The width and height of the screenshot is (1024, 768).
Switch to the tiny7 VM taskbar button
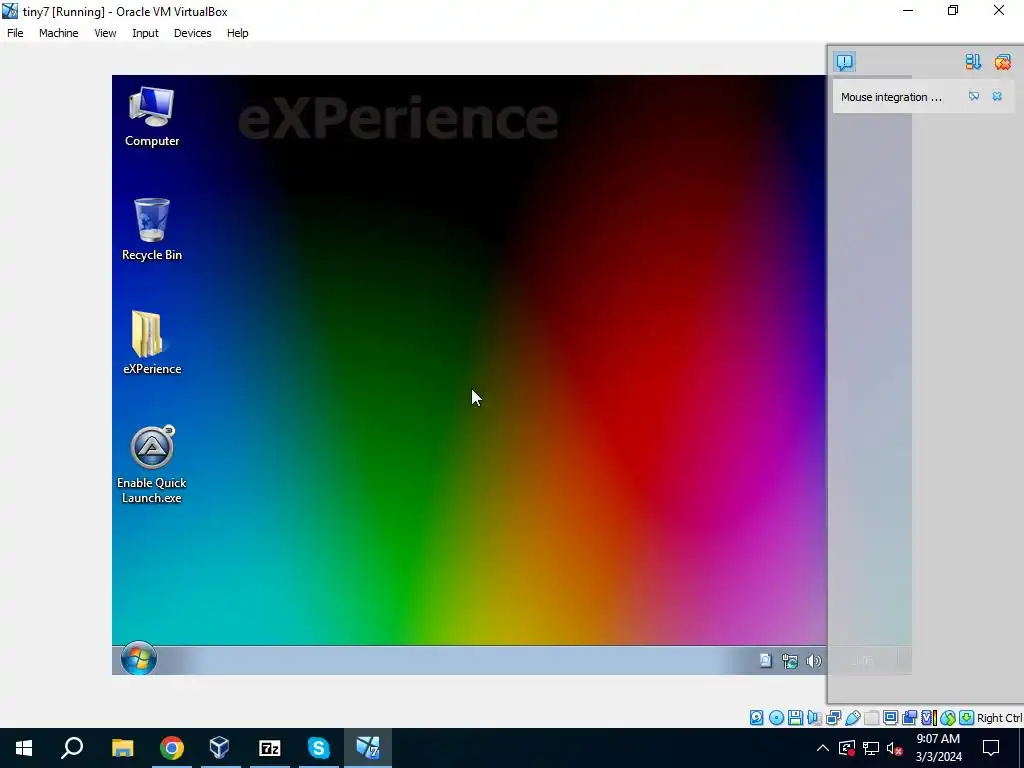pyautogui.click(x=368, y=748)
